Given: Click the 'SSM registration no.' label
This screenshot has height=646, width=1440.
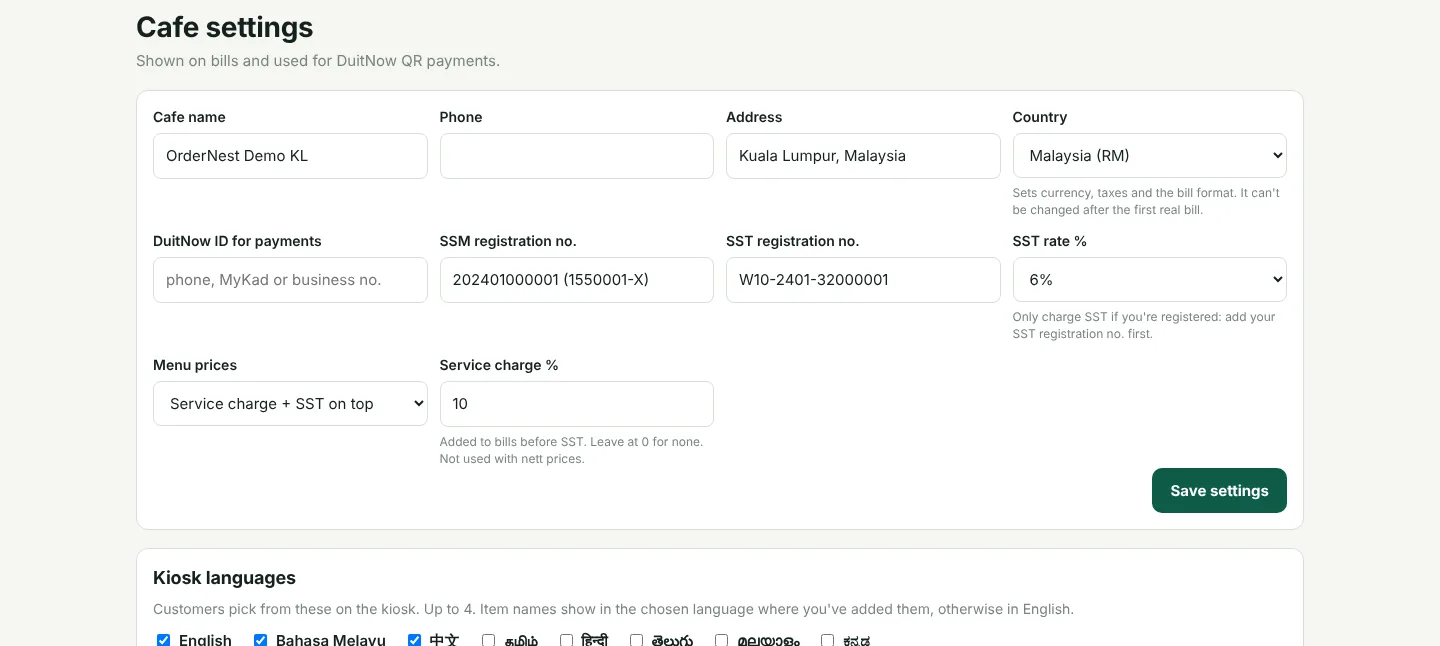Looking at the screenshot, I should coord(508,241).
